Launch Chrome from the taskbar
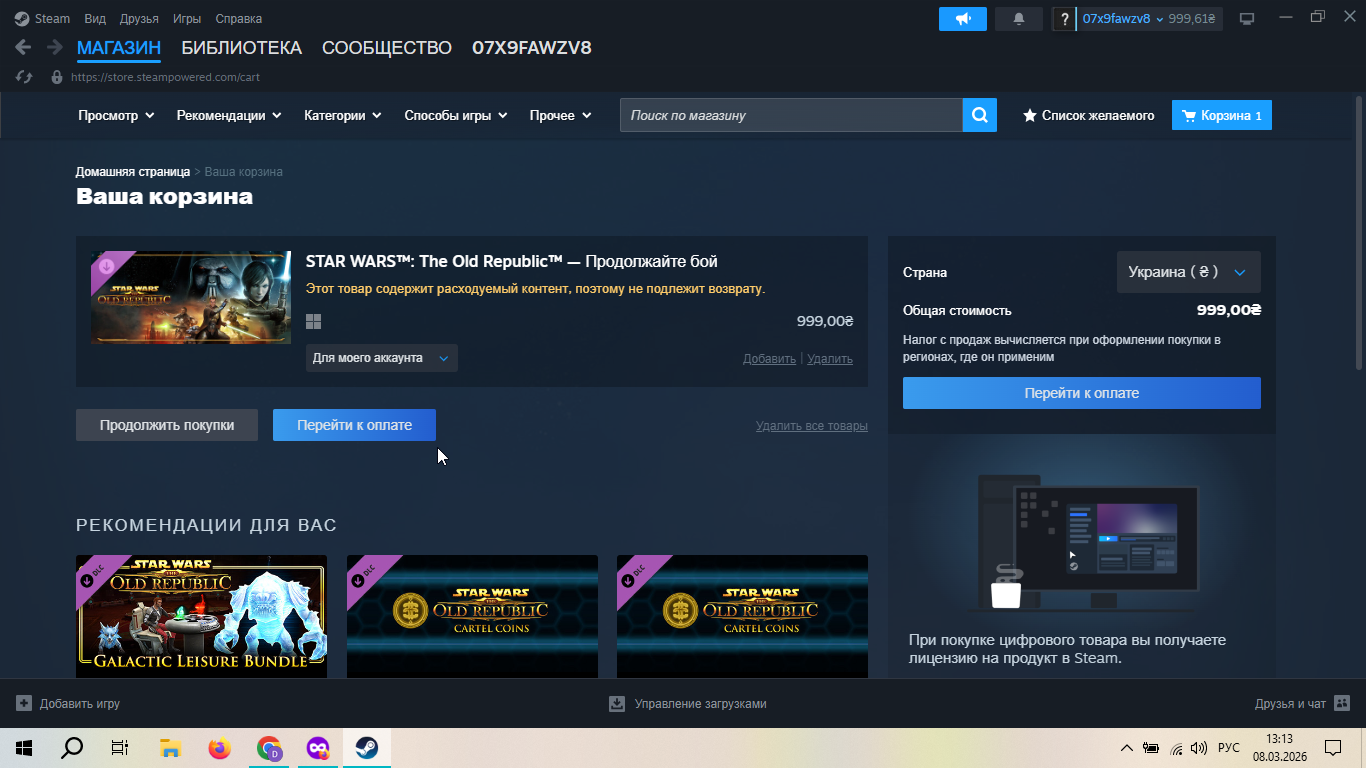The height and width of the screenshot is (768, 1366). pyautogui.click(x=268, y=748)
